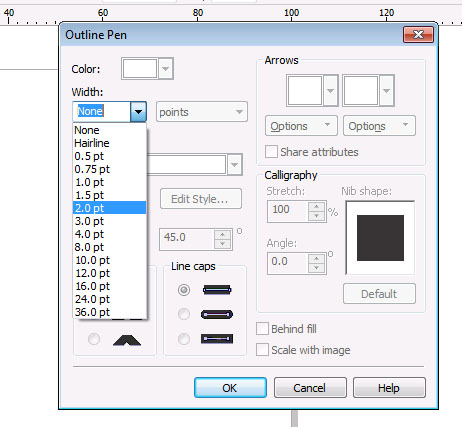Open the end arrowhead selector
Screen dimensions: 462x427
coord(368,90)
